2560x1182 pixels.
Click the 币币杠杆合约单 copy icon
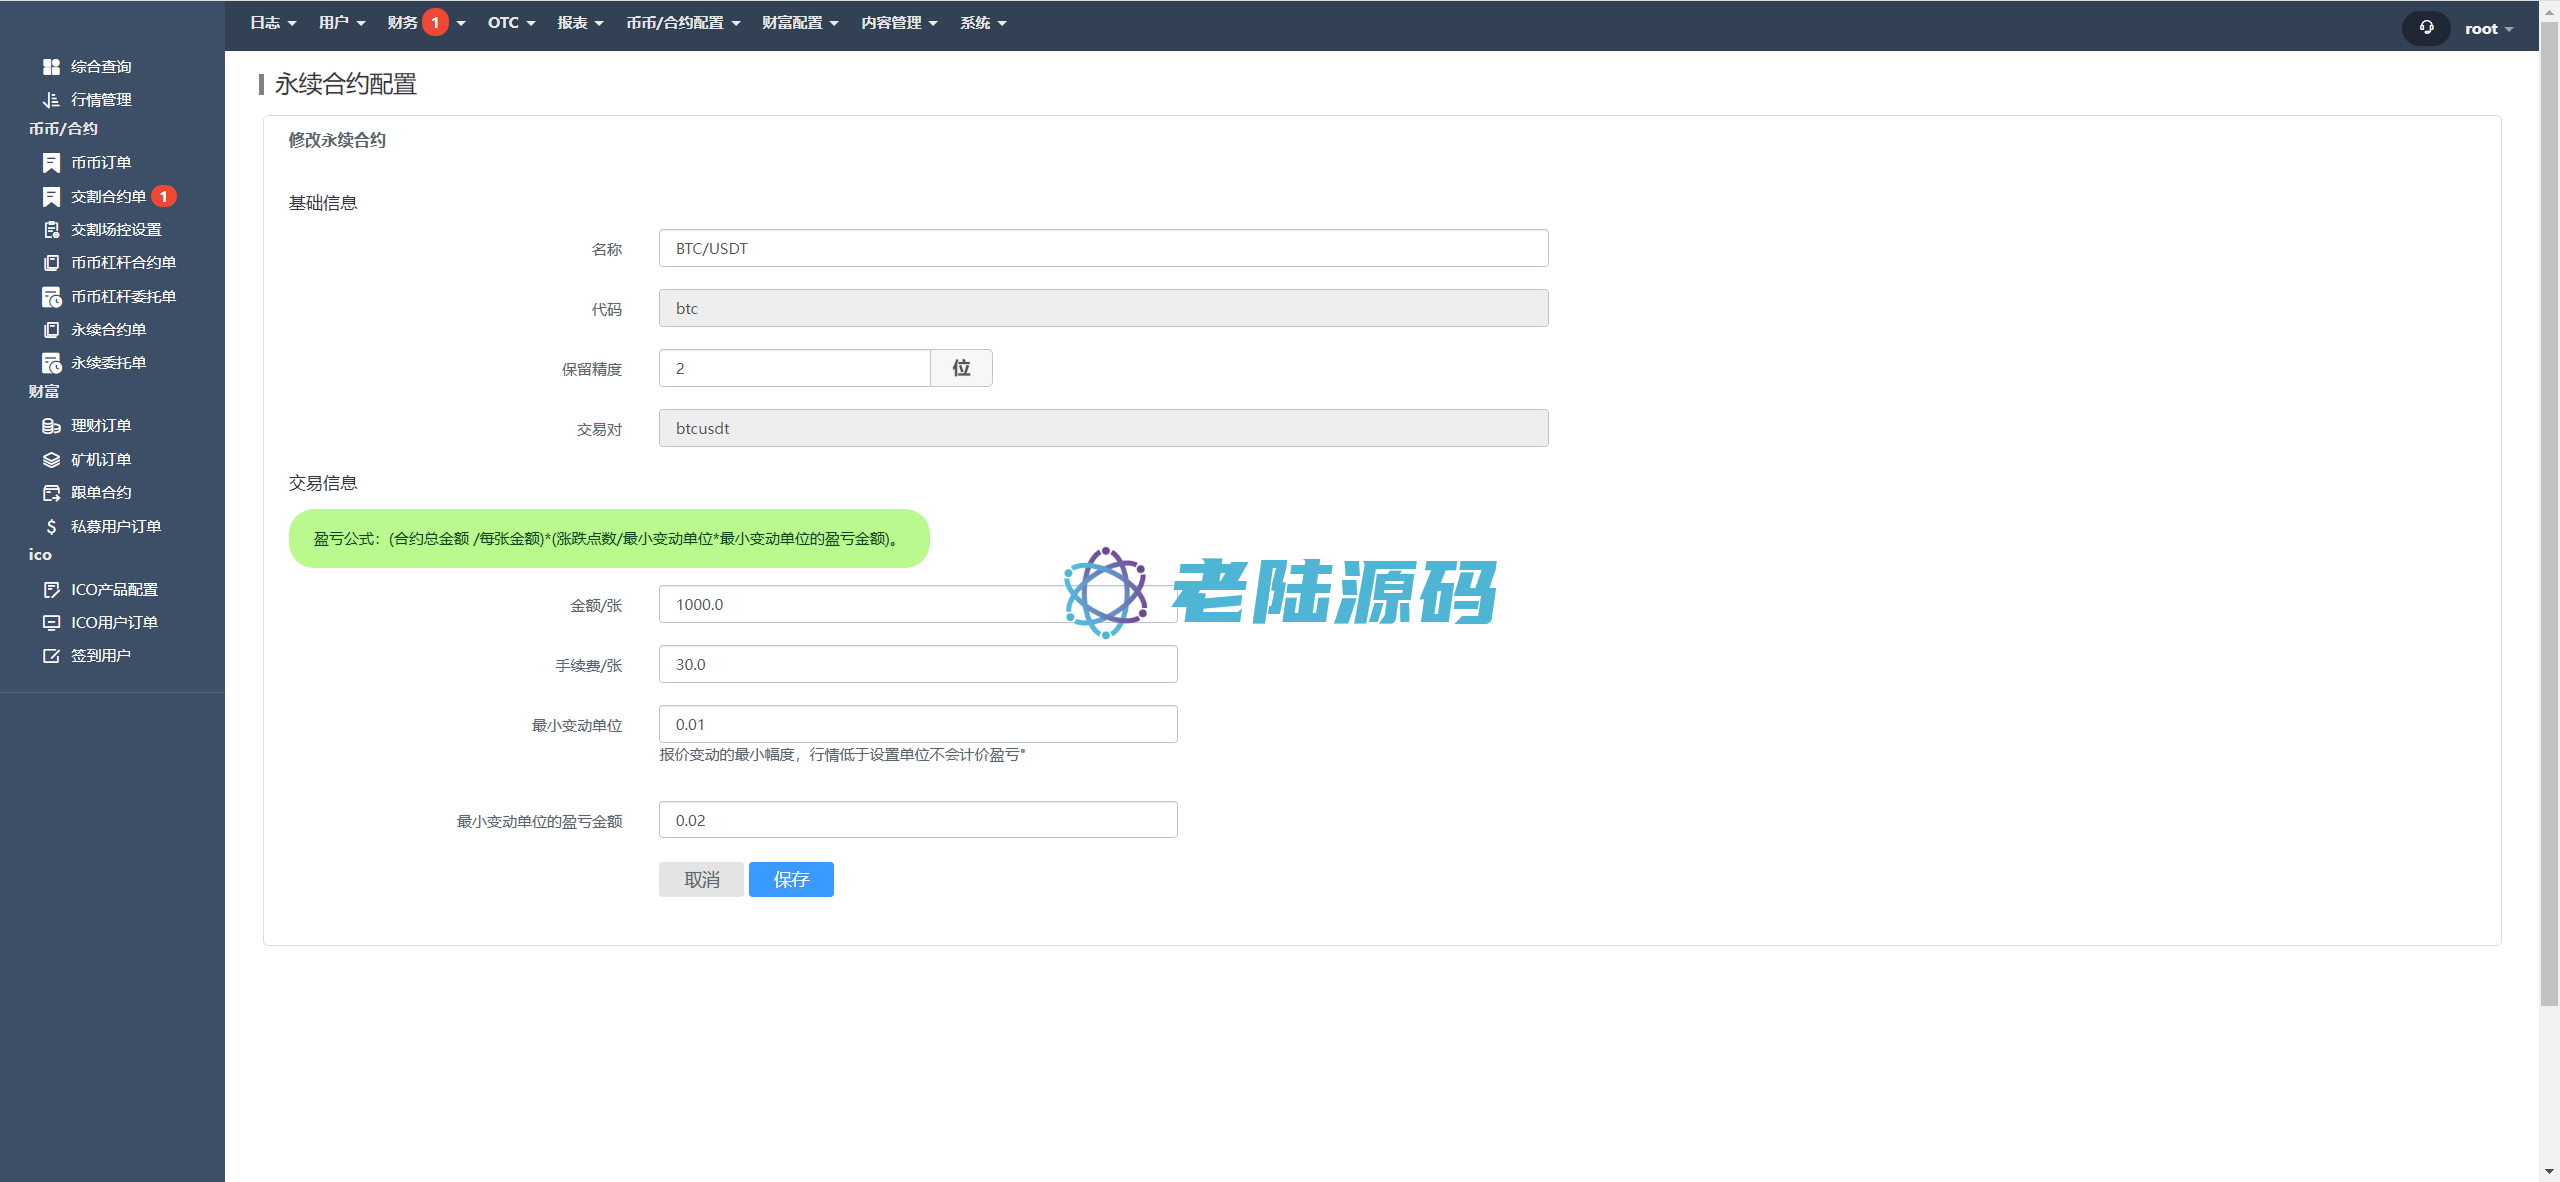coord(51,263)
